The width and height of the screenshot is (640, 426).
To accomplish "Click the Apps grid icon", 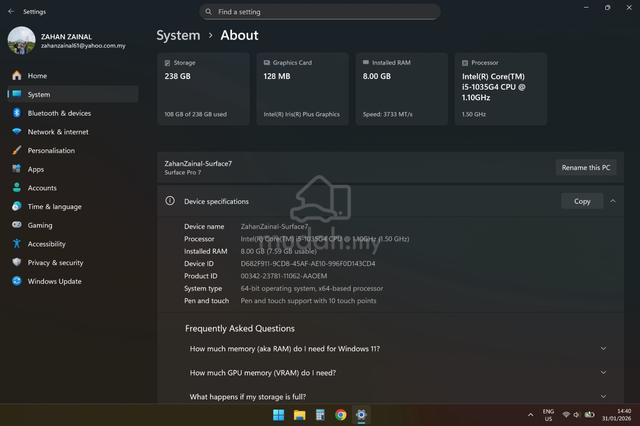I will pyautogui.click(x=17, y=169).
